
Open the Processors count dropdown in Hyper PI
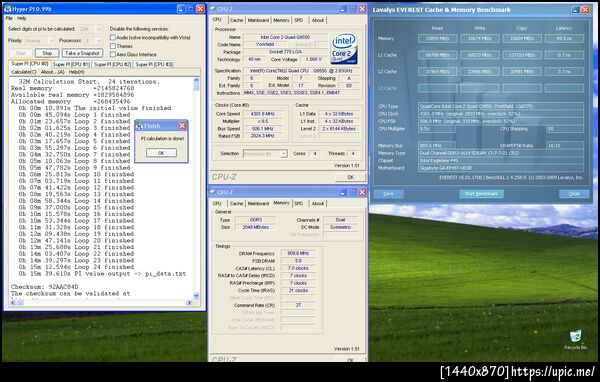coord(93,41)
